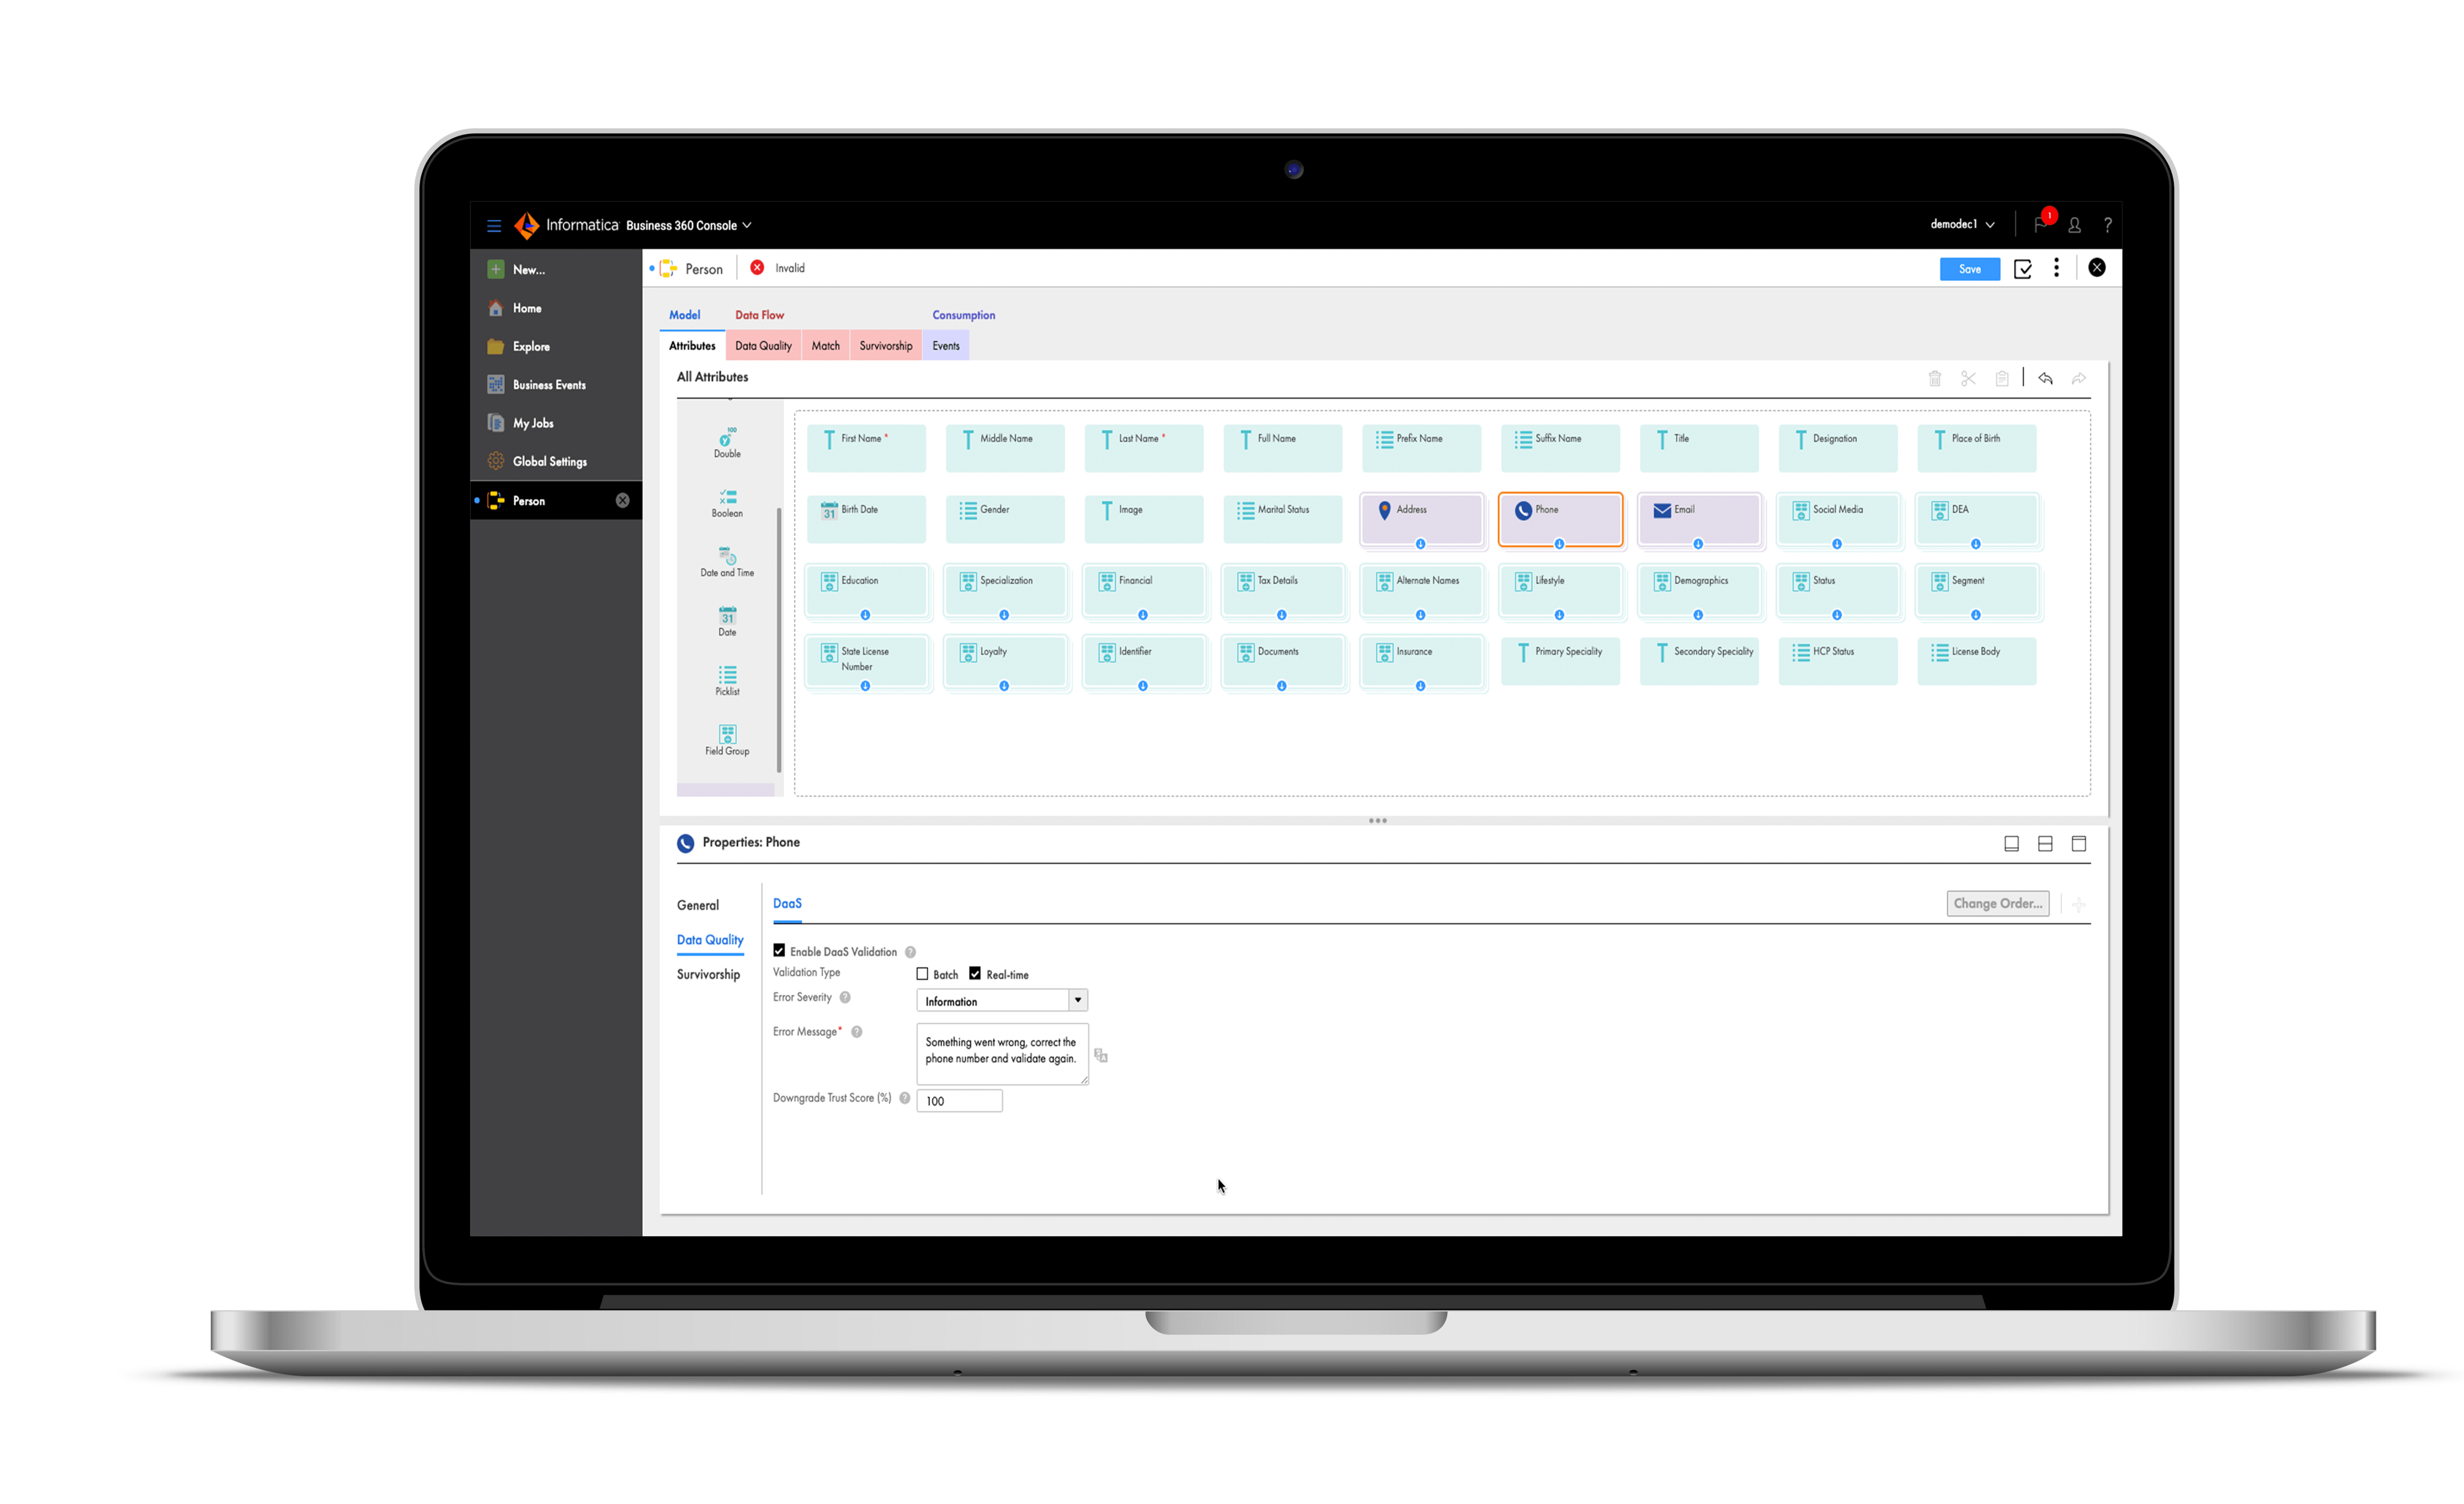Click the Change Order button
Screen dimensions: 2464x1504
click(x=1997, y=903)
